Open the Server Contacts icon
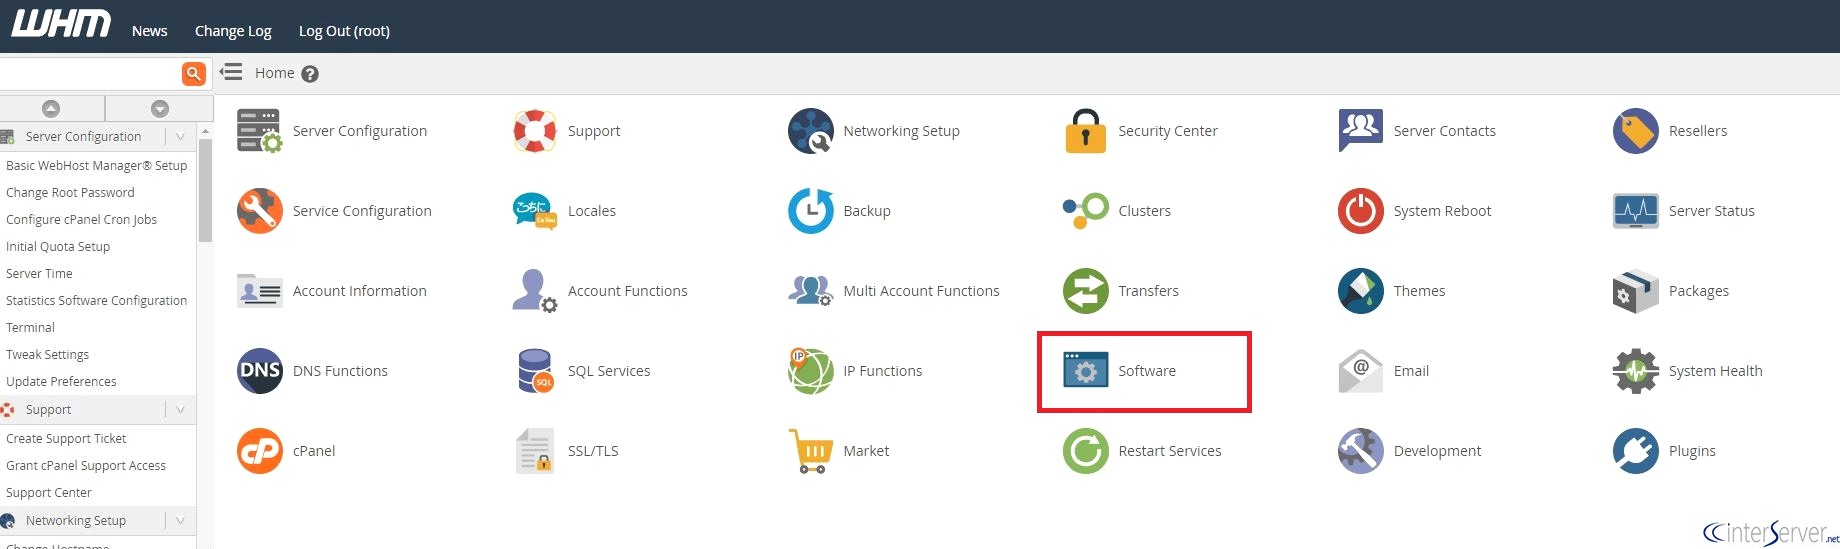The height and width of the screenshot is (549, 1840). point(1360,131)
